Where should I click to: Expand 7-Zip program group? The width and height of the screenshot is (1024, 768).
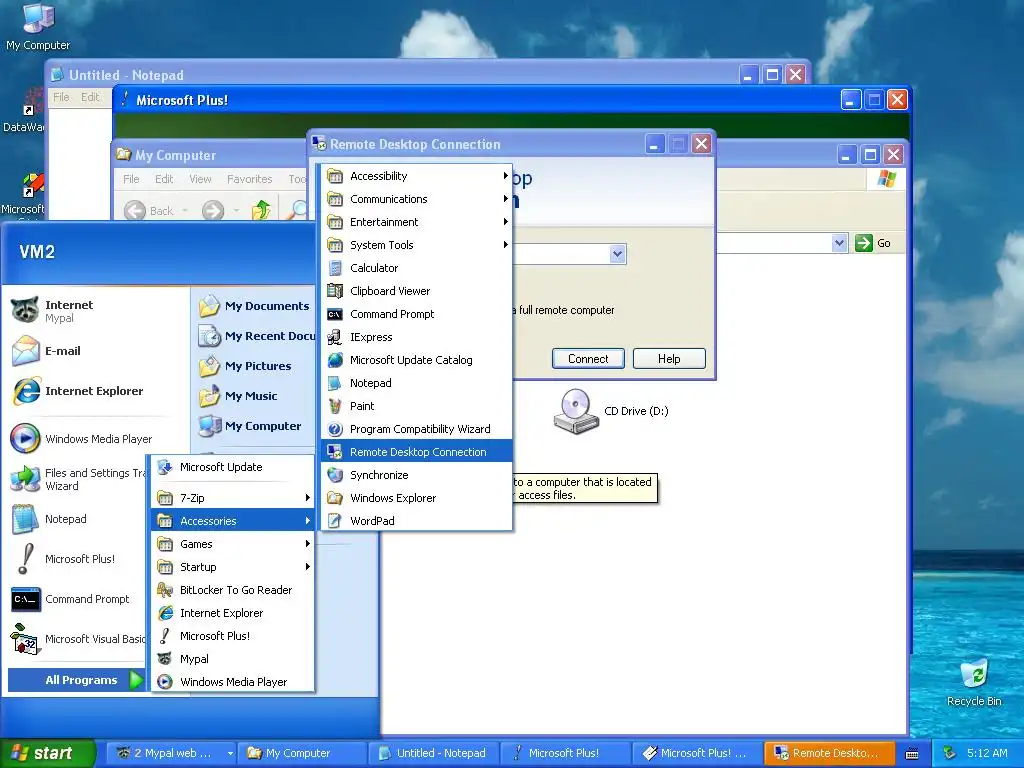(x=232, y=498)
